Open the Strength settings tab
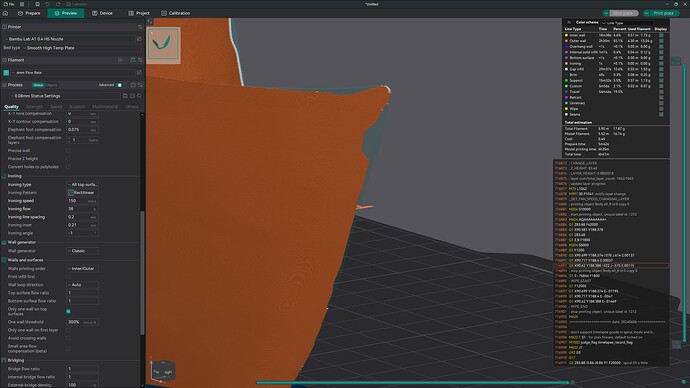This screenshot has height=388, width=690. pos(34,106)
